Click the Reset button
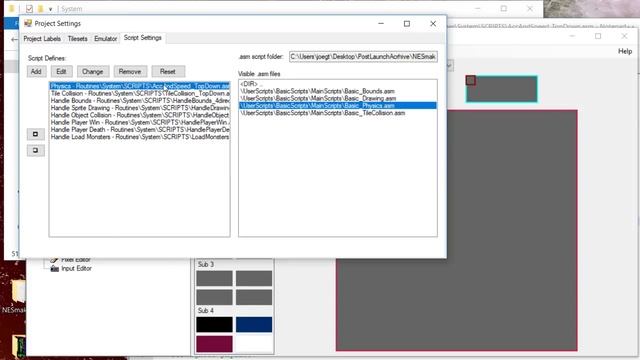 coord(168,71)
